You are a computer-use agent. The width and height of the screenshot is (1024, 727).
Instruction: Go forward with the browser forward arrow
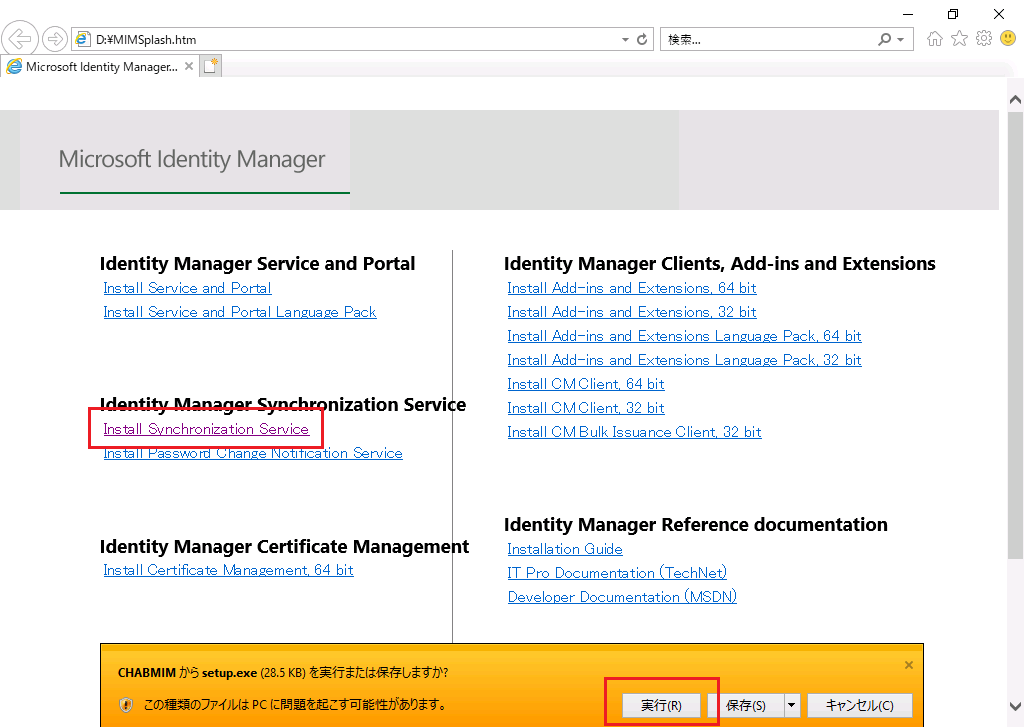point(55,39)
